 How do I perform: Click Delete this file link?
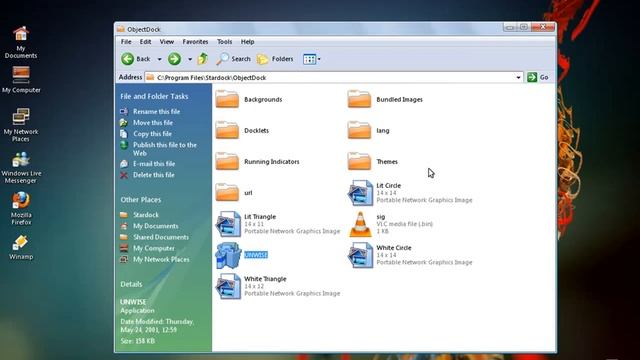click(x=153, y=175)
